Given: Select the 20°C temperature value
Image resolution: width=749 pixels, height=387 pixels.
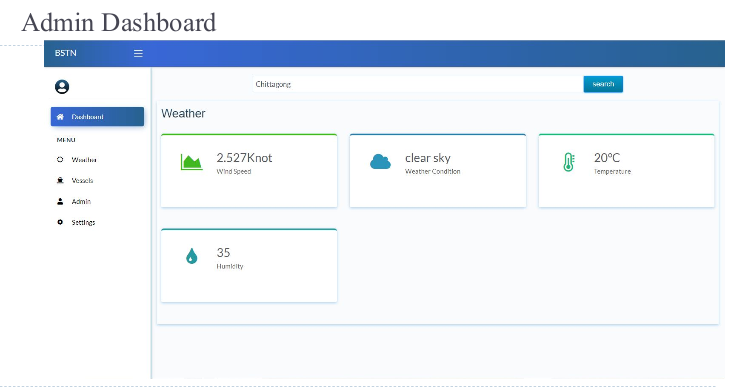Looking at the screenshot, I should tap(607, 158).
